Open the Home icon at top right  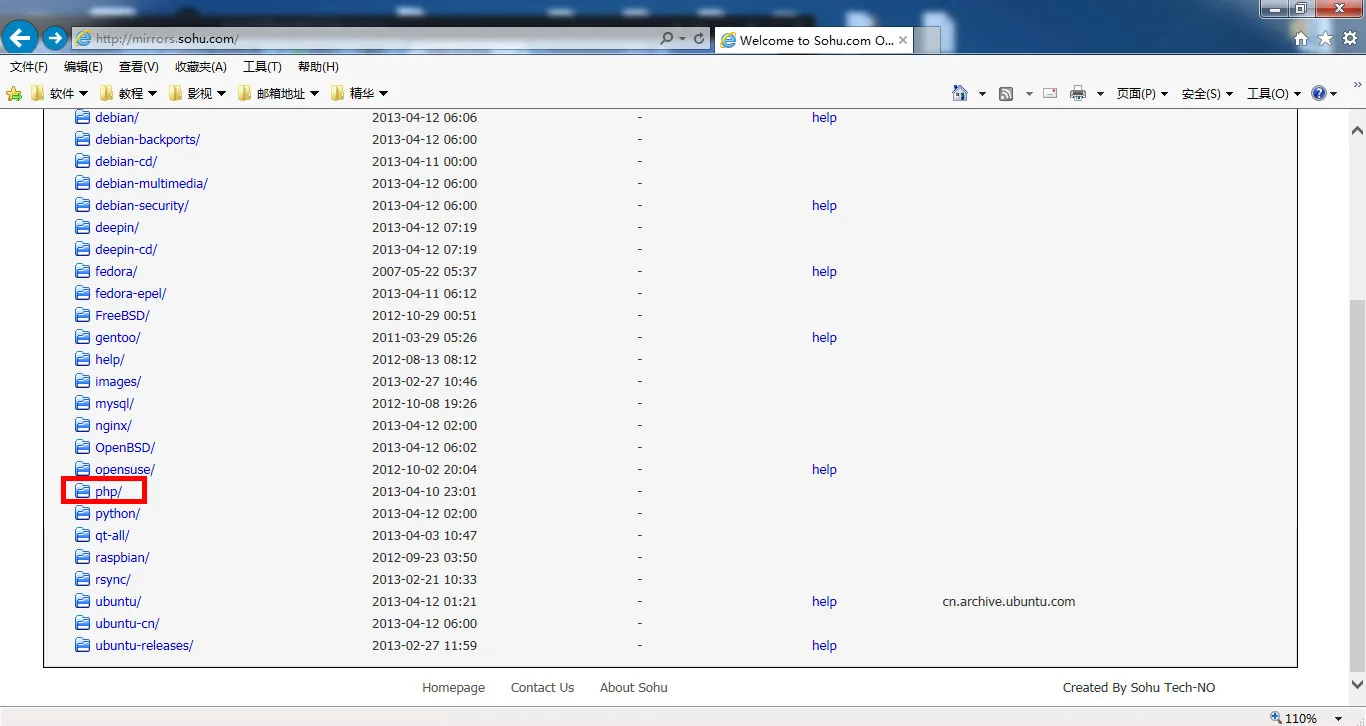[1301, 39]
